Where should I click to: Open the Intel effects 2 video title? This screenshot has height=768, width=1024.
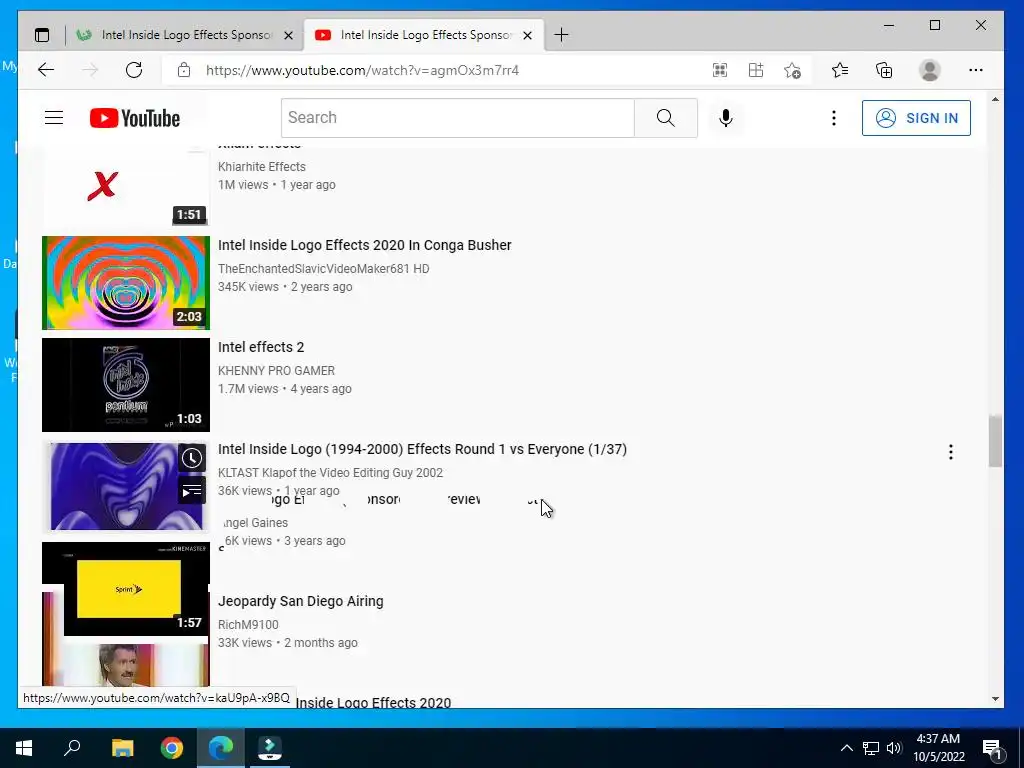261,347
